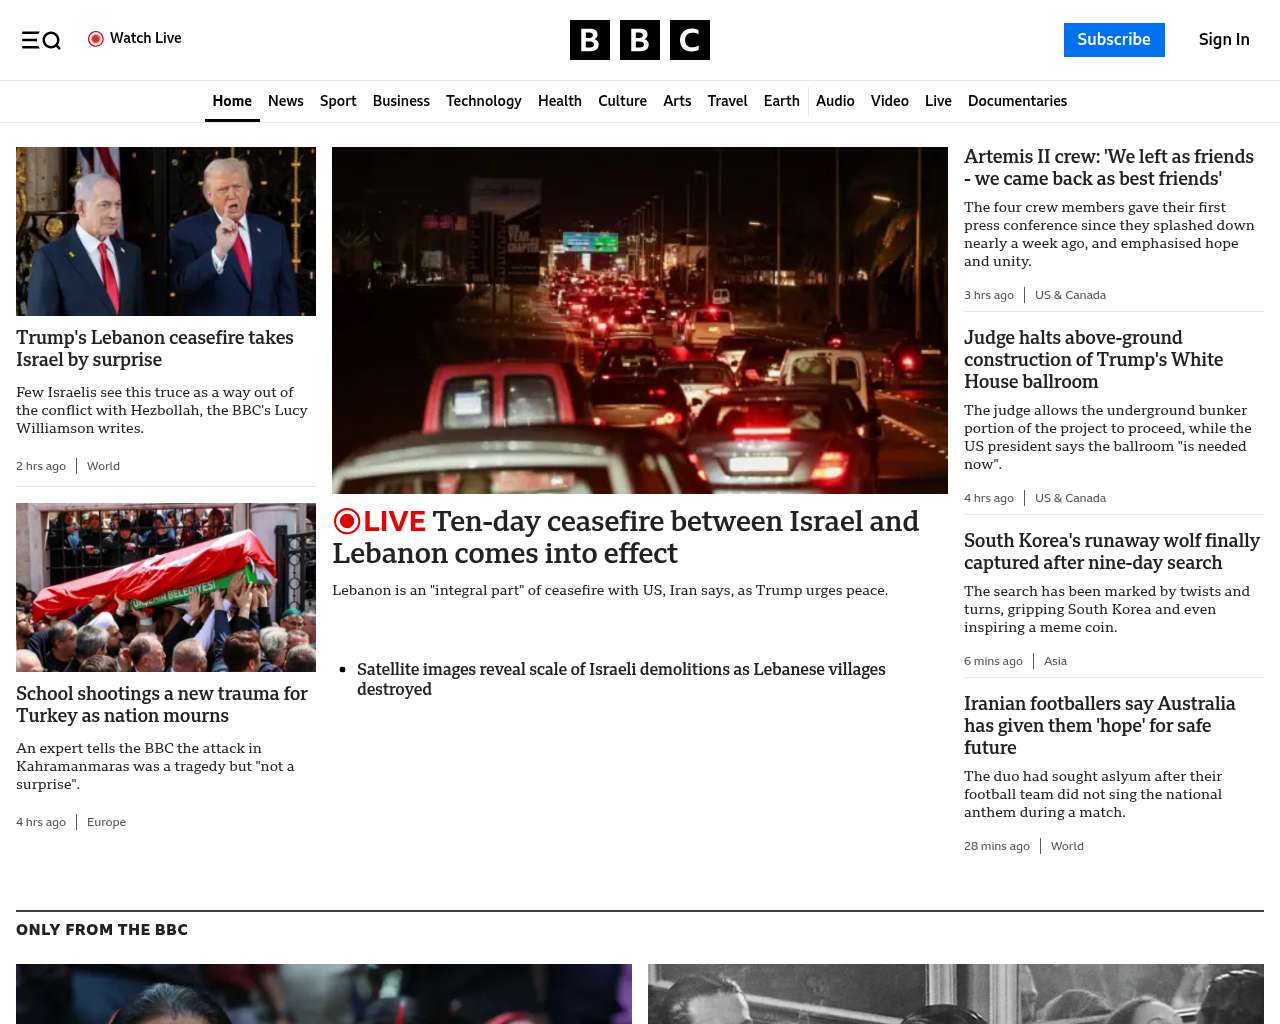Screen dimensions: 1280x1024
Task: Click the BBC logo
Action: click(639, 40)
